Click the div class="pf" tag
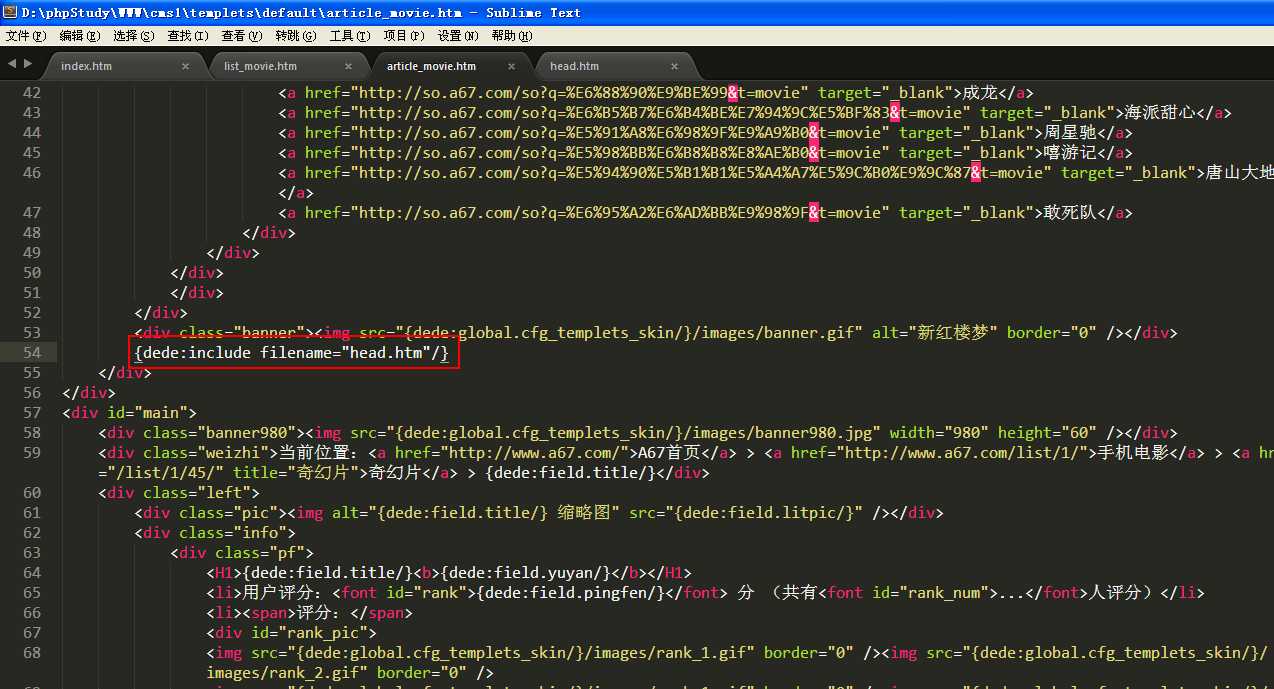1274x689 pixels. point(242,553)
